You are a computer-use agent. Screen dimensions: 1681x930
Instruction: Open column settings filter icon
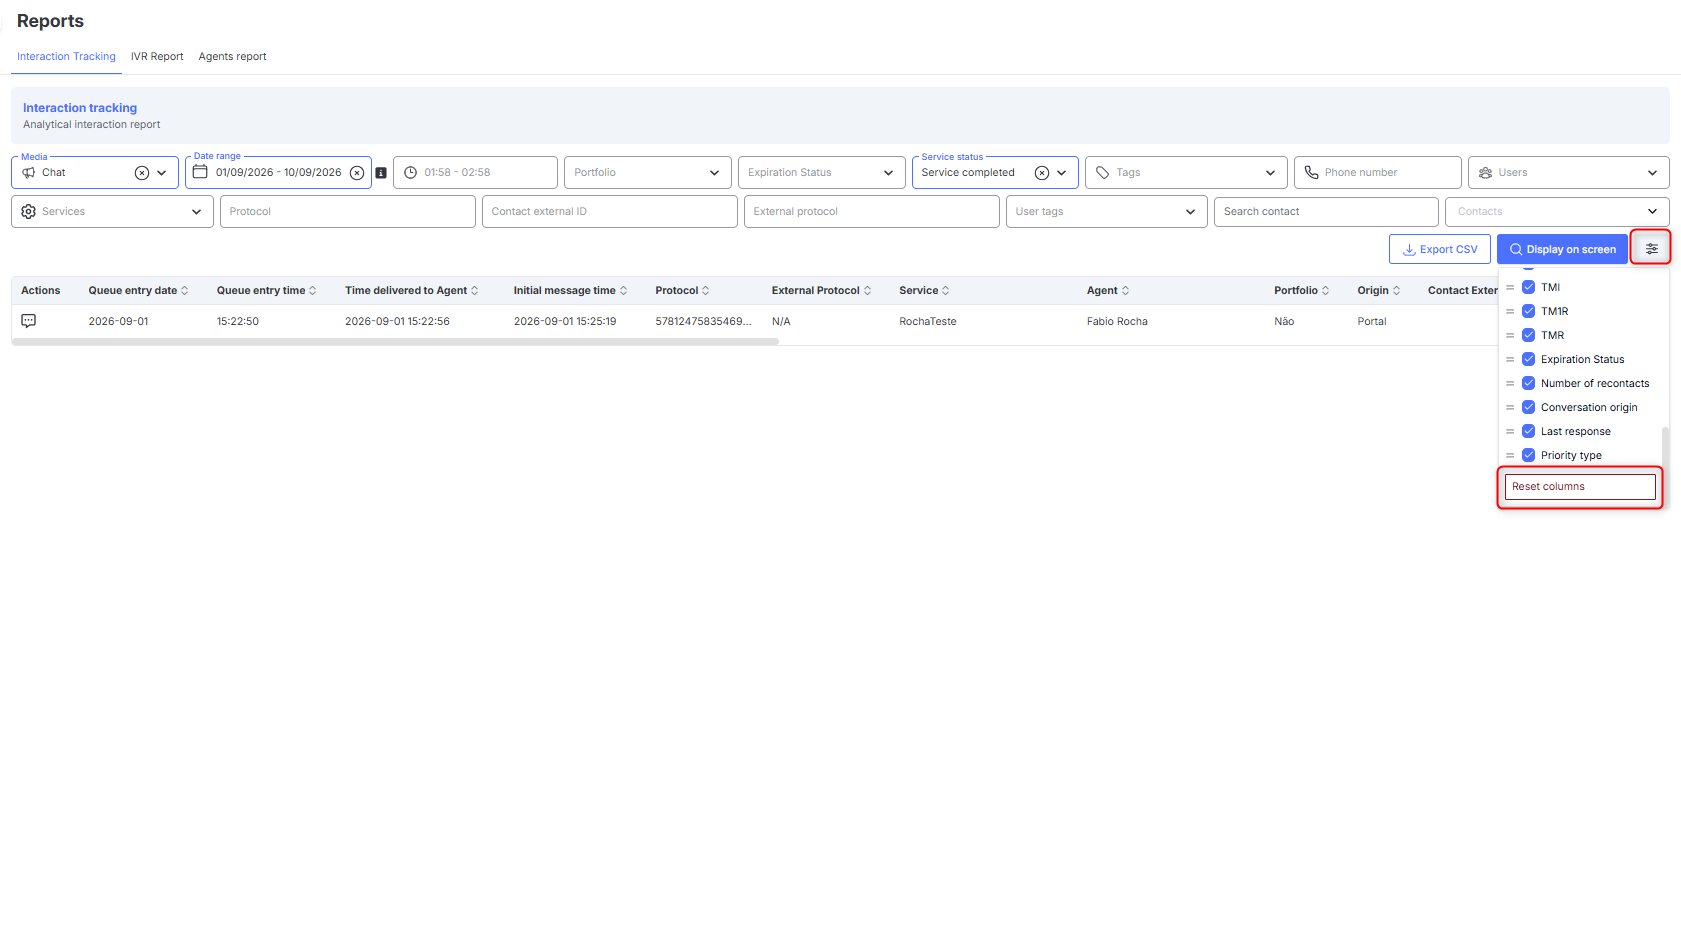pos(1651,249)
